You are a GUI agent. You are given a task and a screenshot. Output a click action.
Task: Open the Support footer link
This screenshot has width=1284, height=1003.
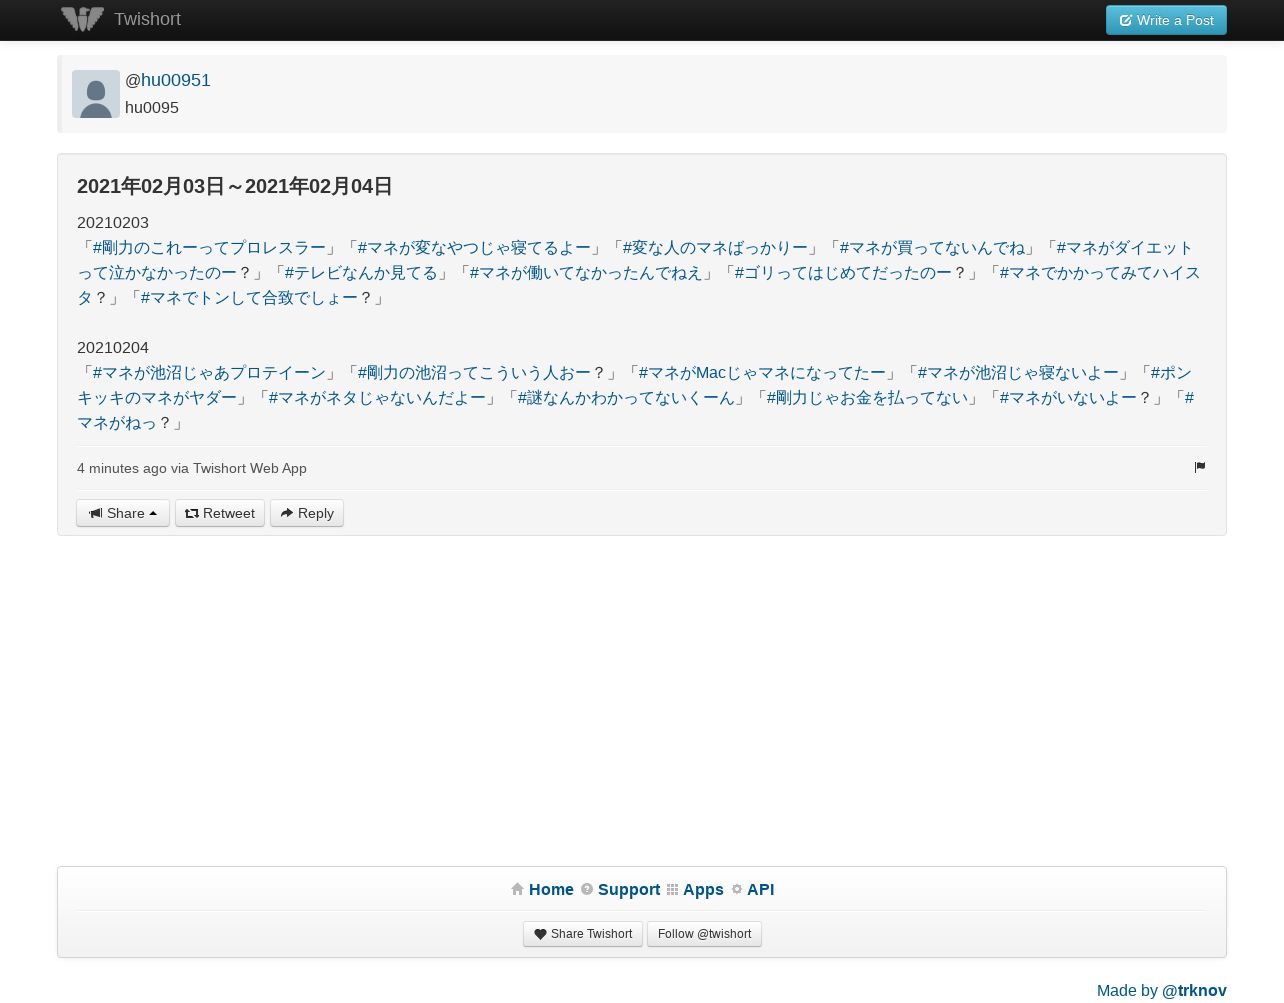pyautogui.click(x=629, y=889)
